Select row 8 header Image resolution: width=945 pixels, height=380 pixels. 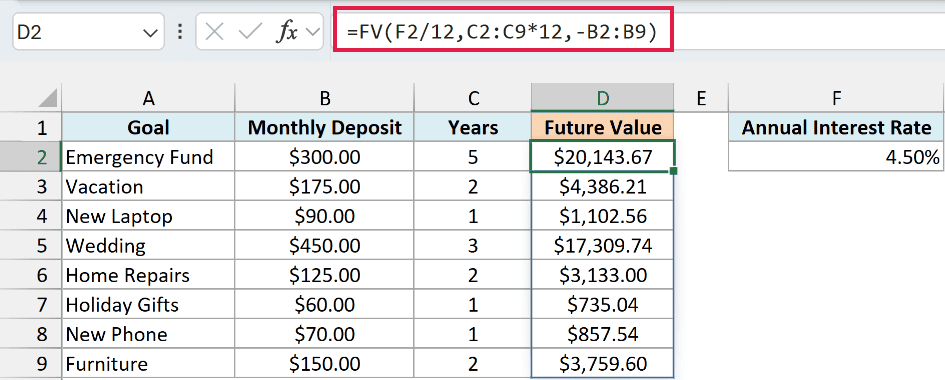(30, 334)
